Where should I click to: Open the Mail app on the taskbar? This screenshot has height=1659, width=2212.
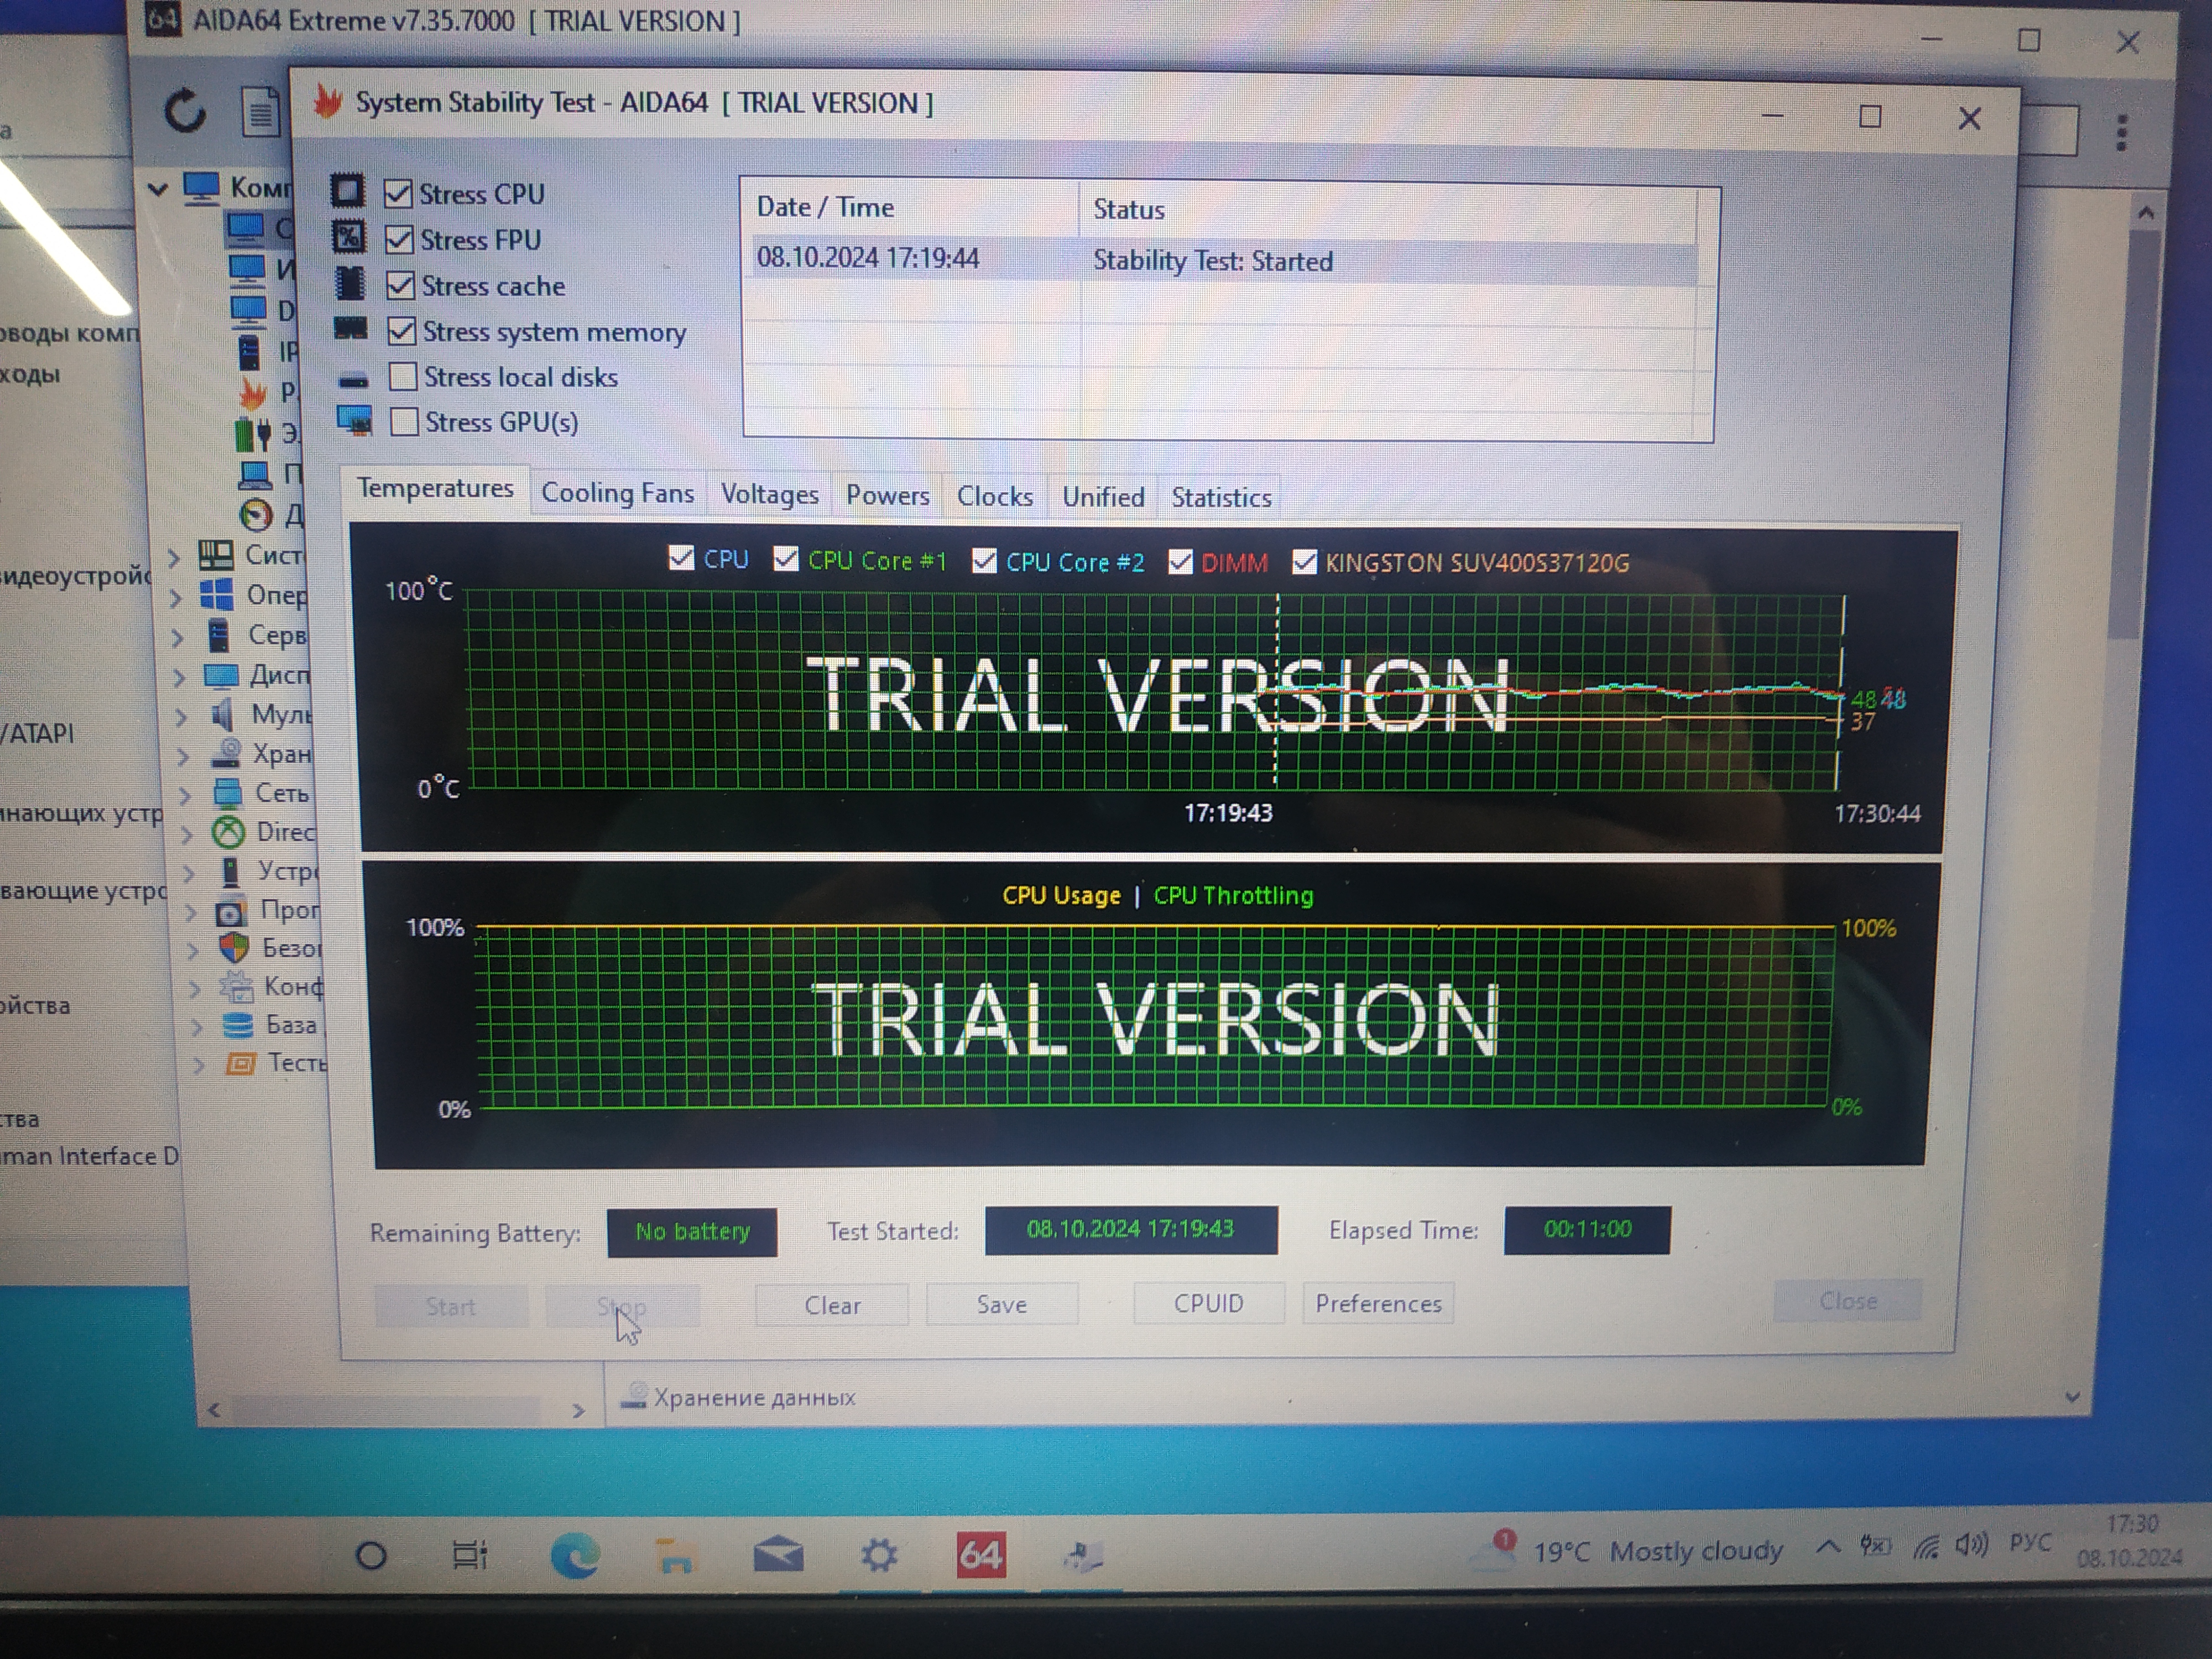click(x=778, y=1555)
